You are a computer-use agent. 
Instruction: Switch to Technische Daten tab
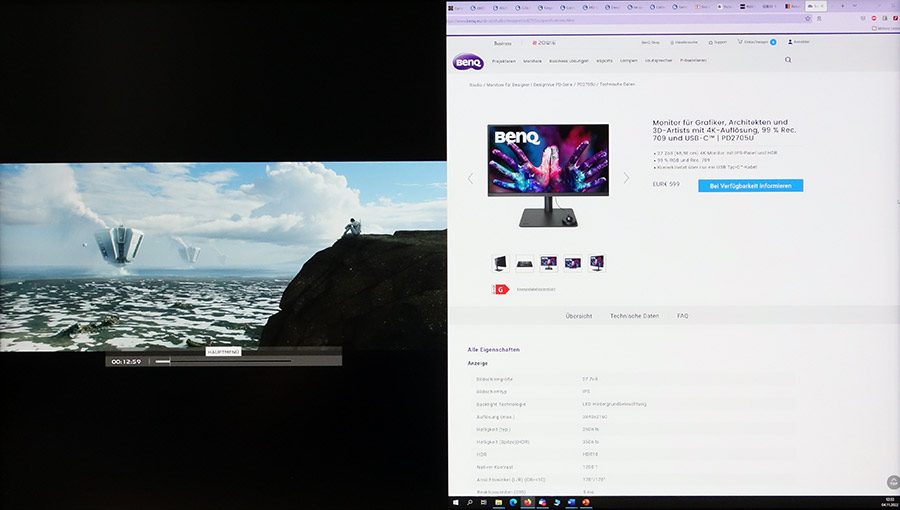click(634, 316)
